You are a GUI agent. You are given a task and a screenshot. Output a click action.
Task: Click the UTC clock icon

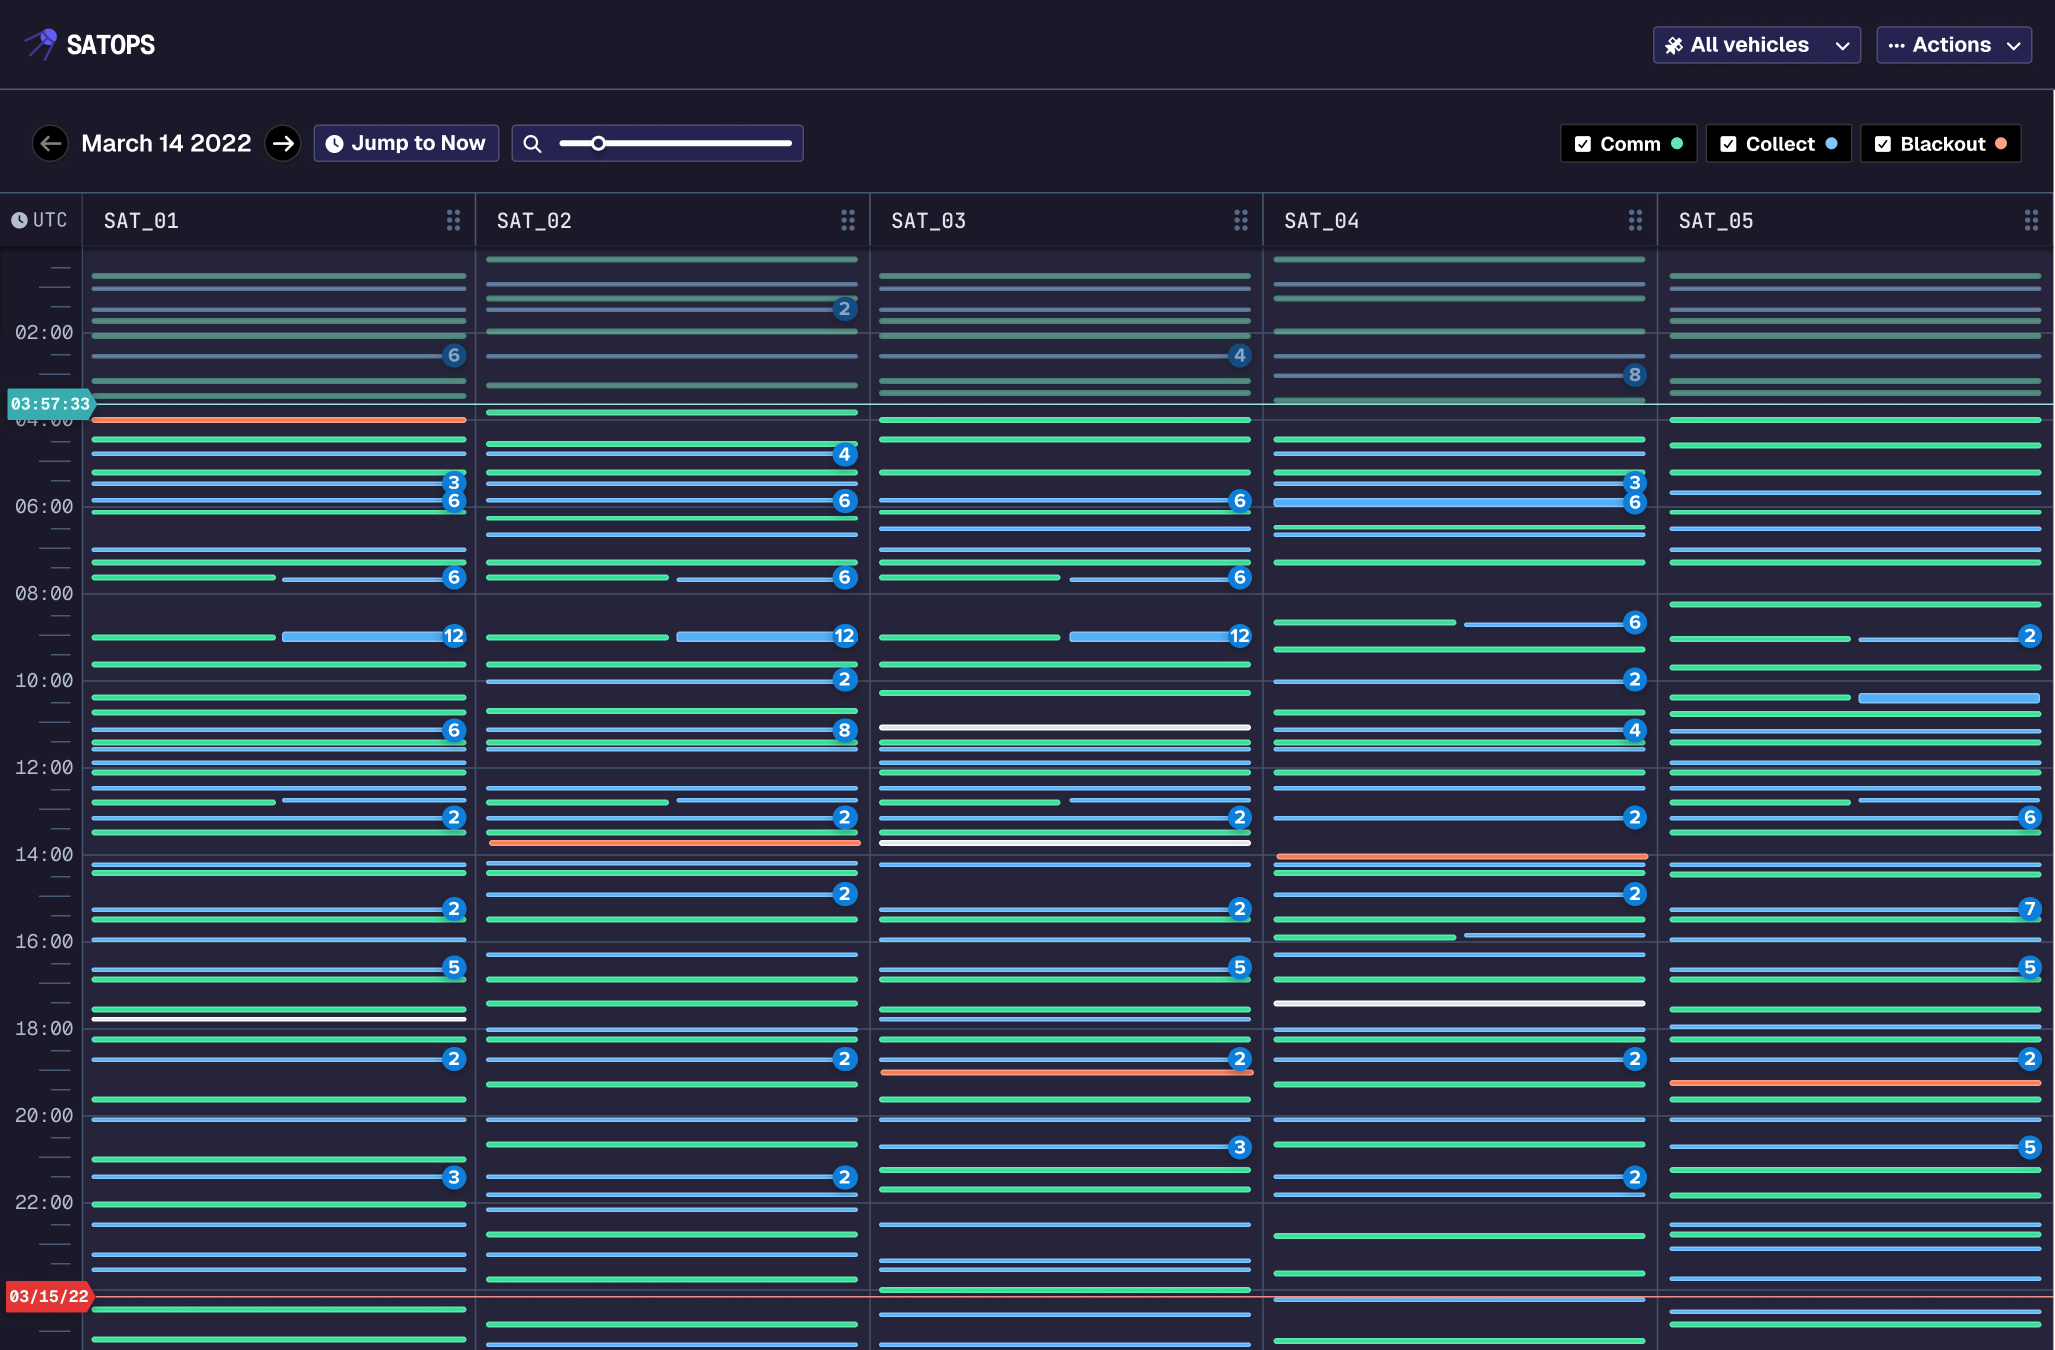pyautogui.click(x=19, y=220)
